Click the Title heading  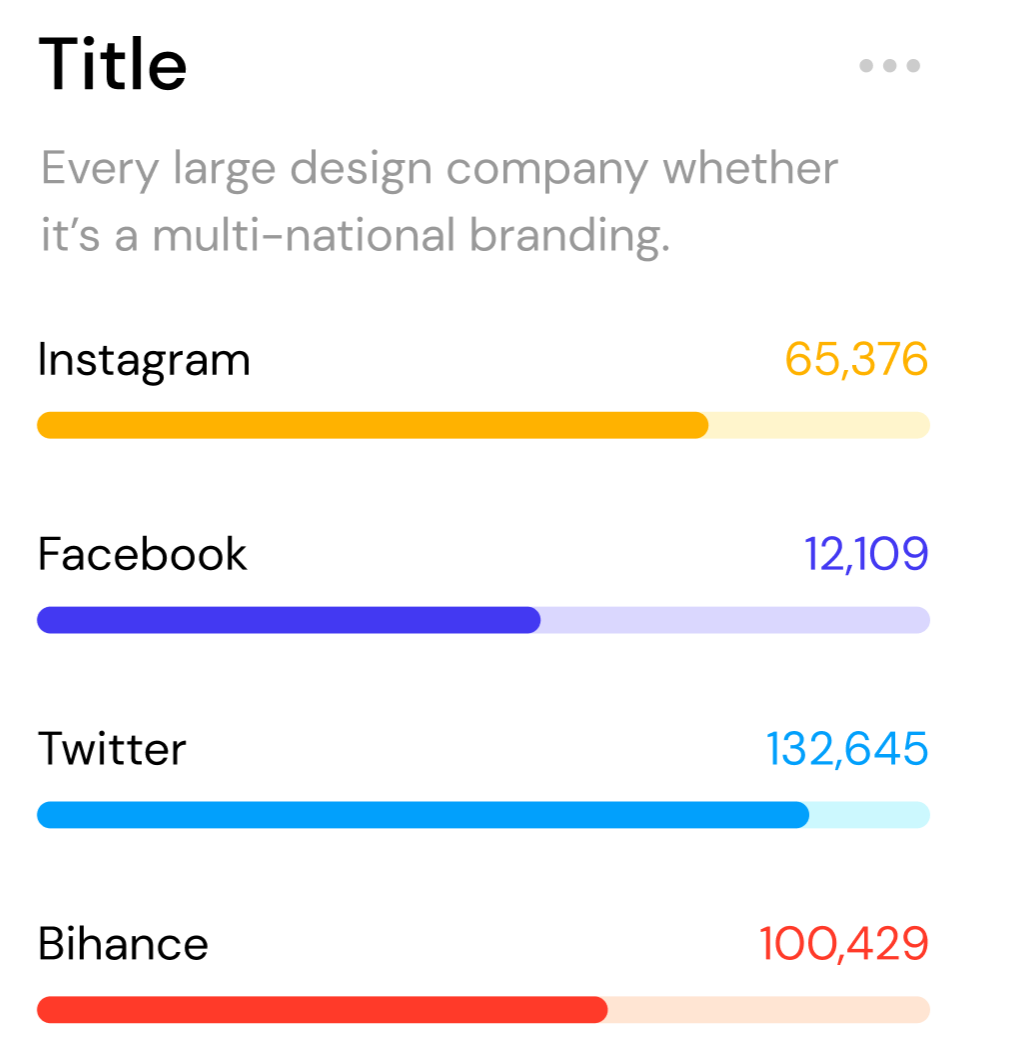click(112, 64)
